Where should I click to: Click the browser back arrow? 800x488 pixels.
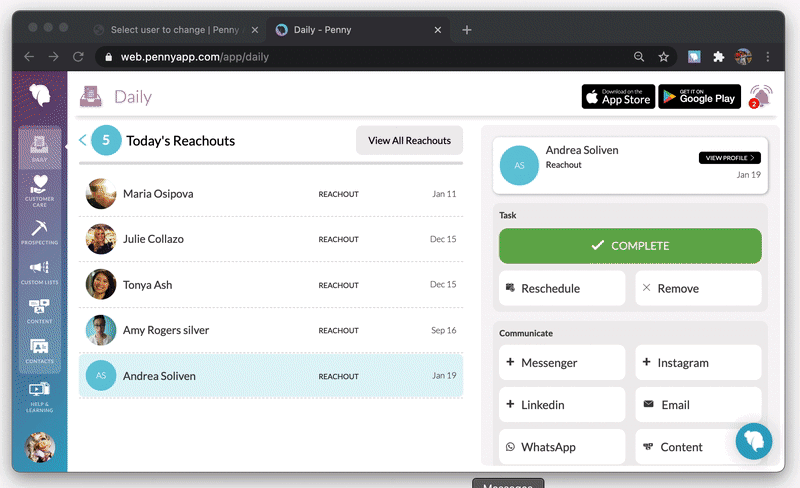click(29, 57)
